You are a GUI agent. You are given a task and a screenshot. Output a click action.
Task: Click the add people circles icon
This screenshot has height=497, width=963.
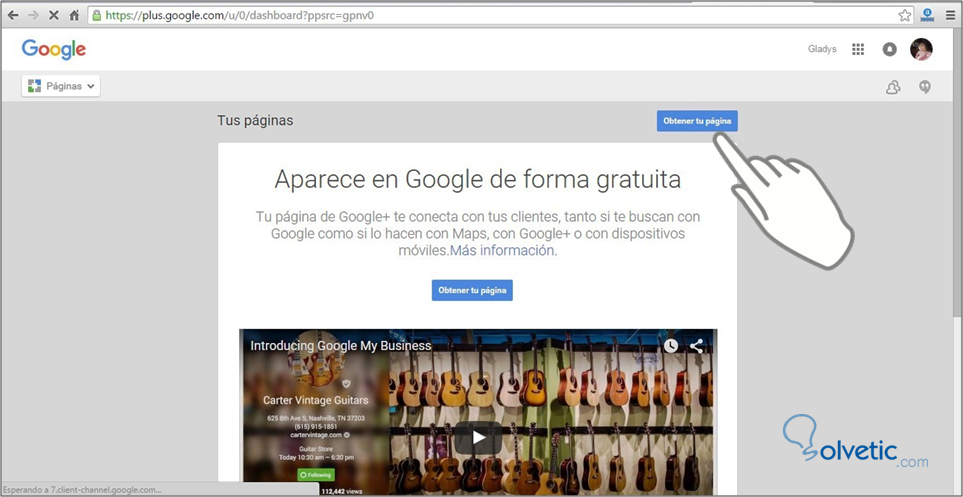click(893, 87)
